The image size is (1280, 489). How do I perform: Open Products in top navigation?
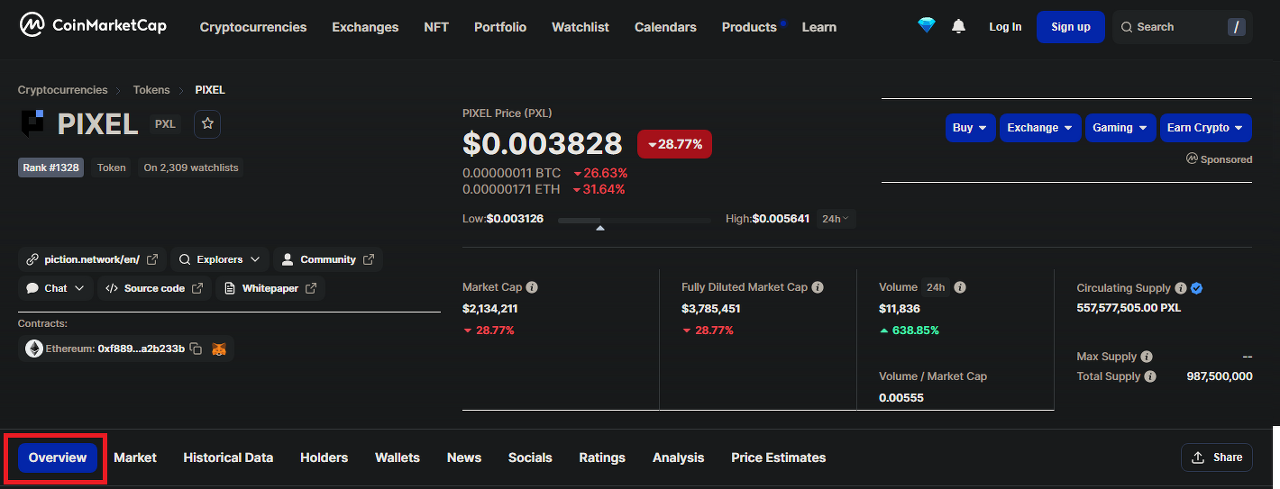(749, 27)
